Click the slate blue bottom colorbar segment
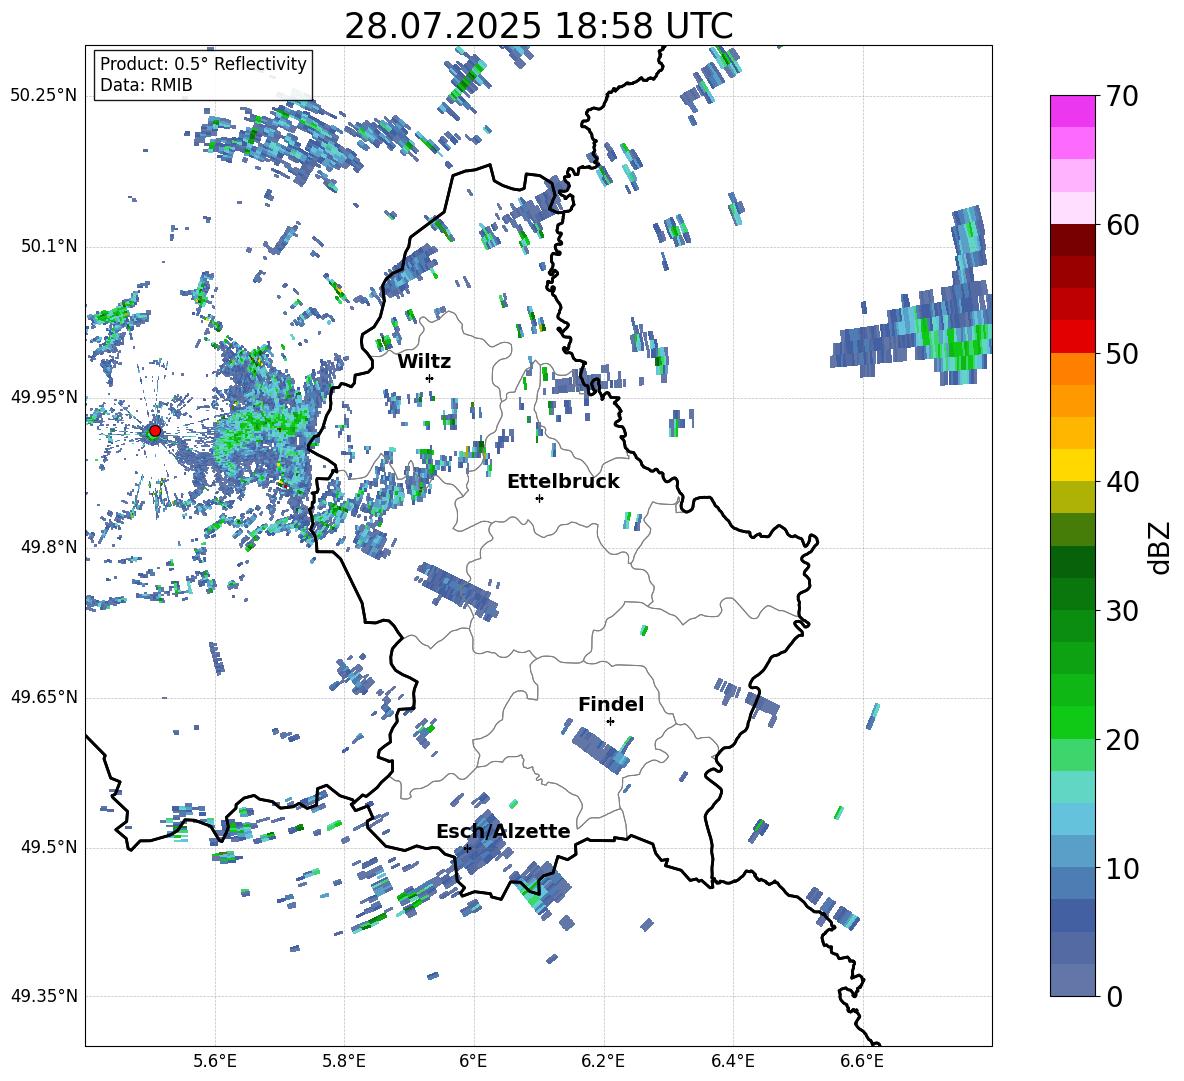 click(1072, 980)
